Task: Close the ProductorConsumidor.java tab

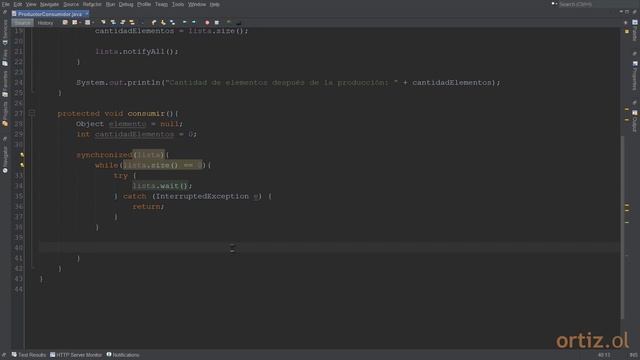Action: click(87, 13)
